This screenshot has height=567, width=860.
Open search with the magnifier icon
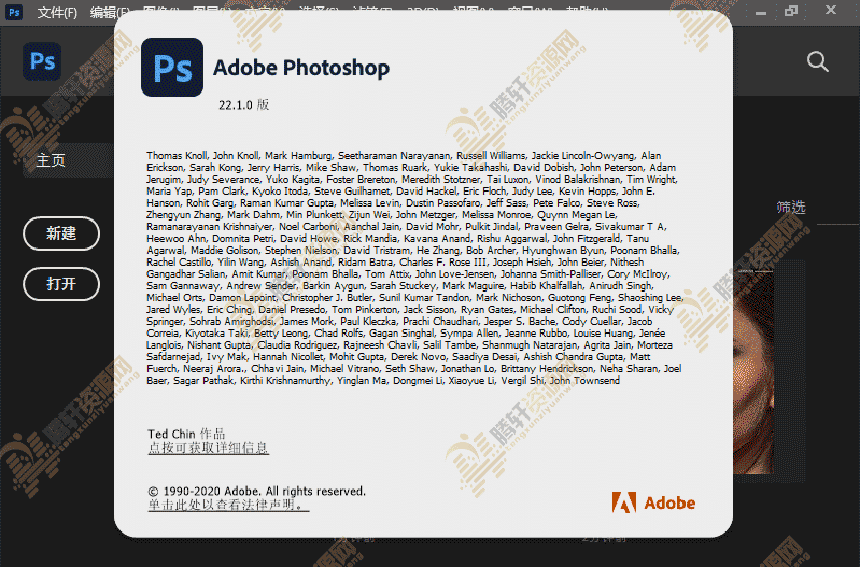pos(817,62)
